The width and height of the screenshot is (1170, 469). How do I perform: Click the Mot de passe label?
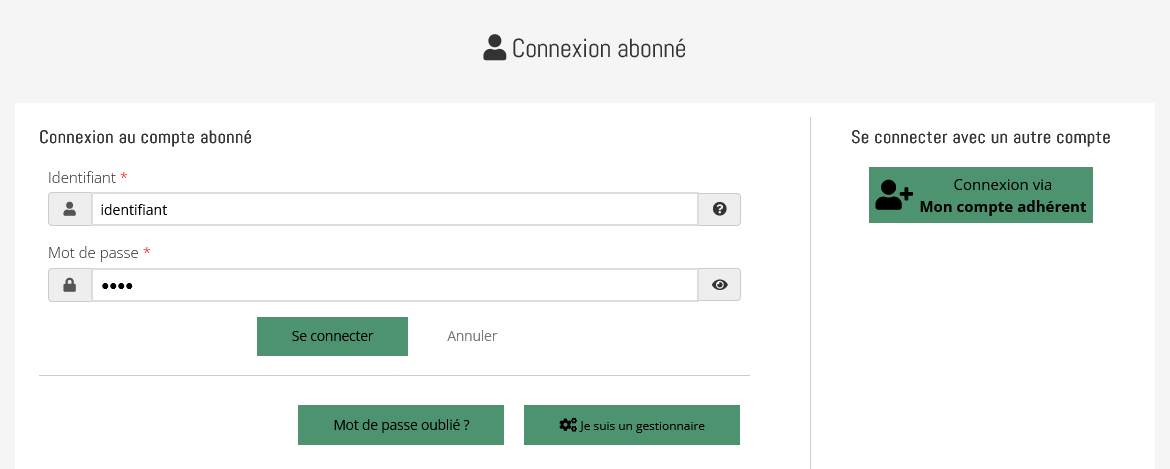point(93,253)
